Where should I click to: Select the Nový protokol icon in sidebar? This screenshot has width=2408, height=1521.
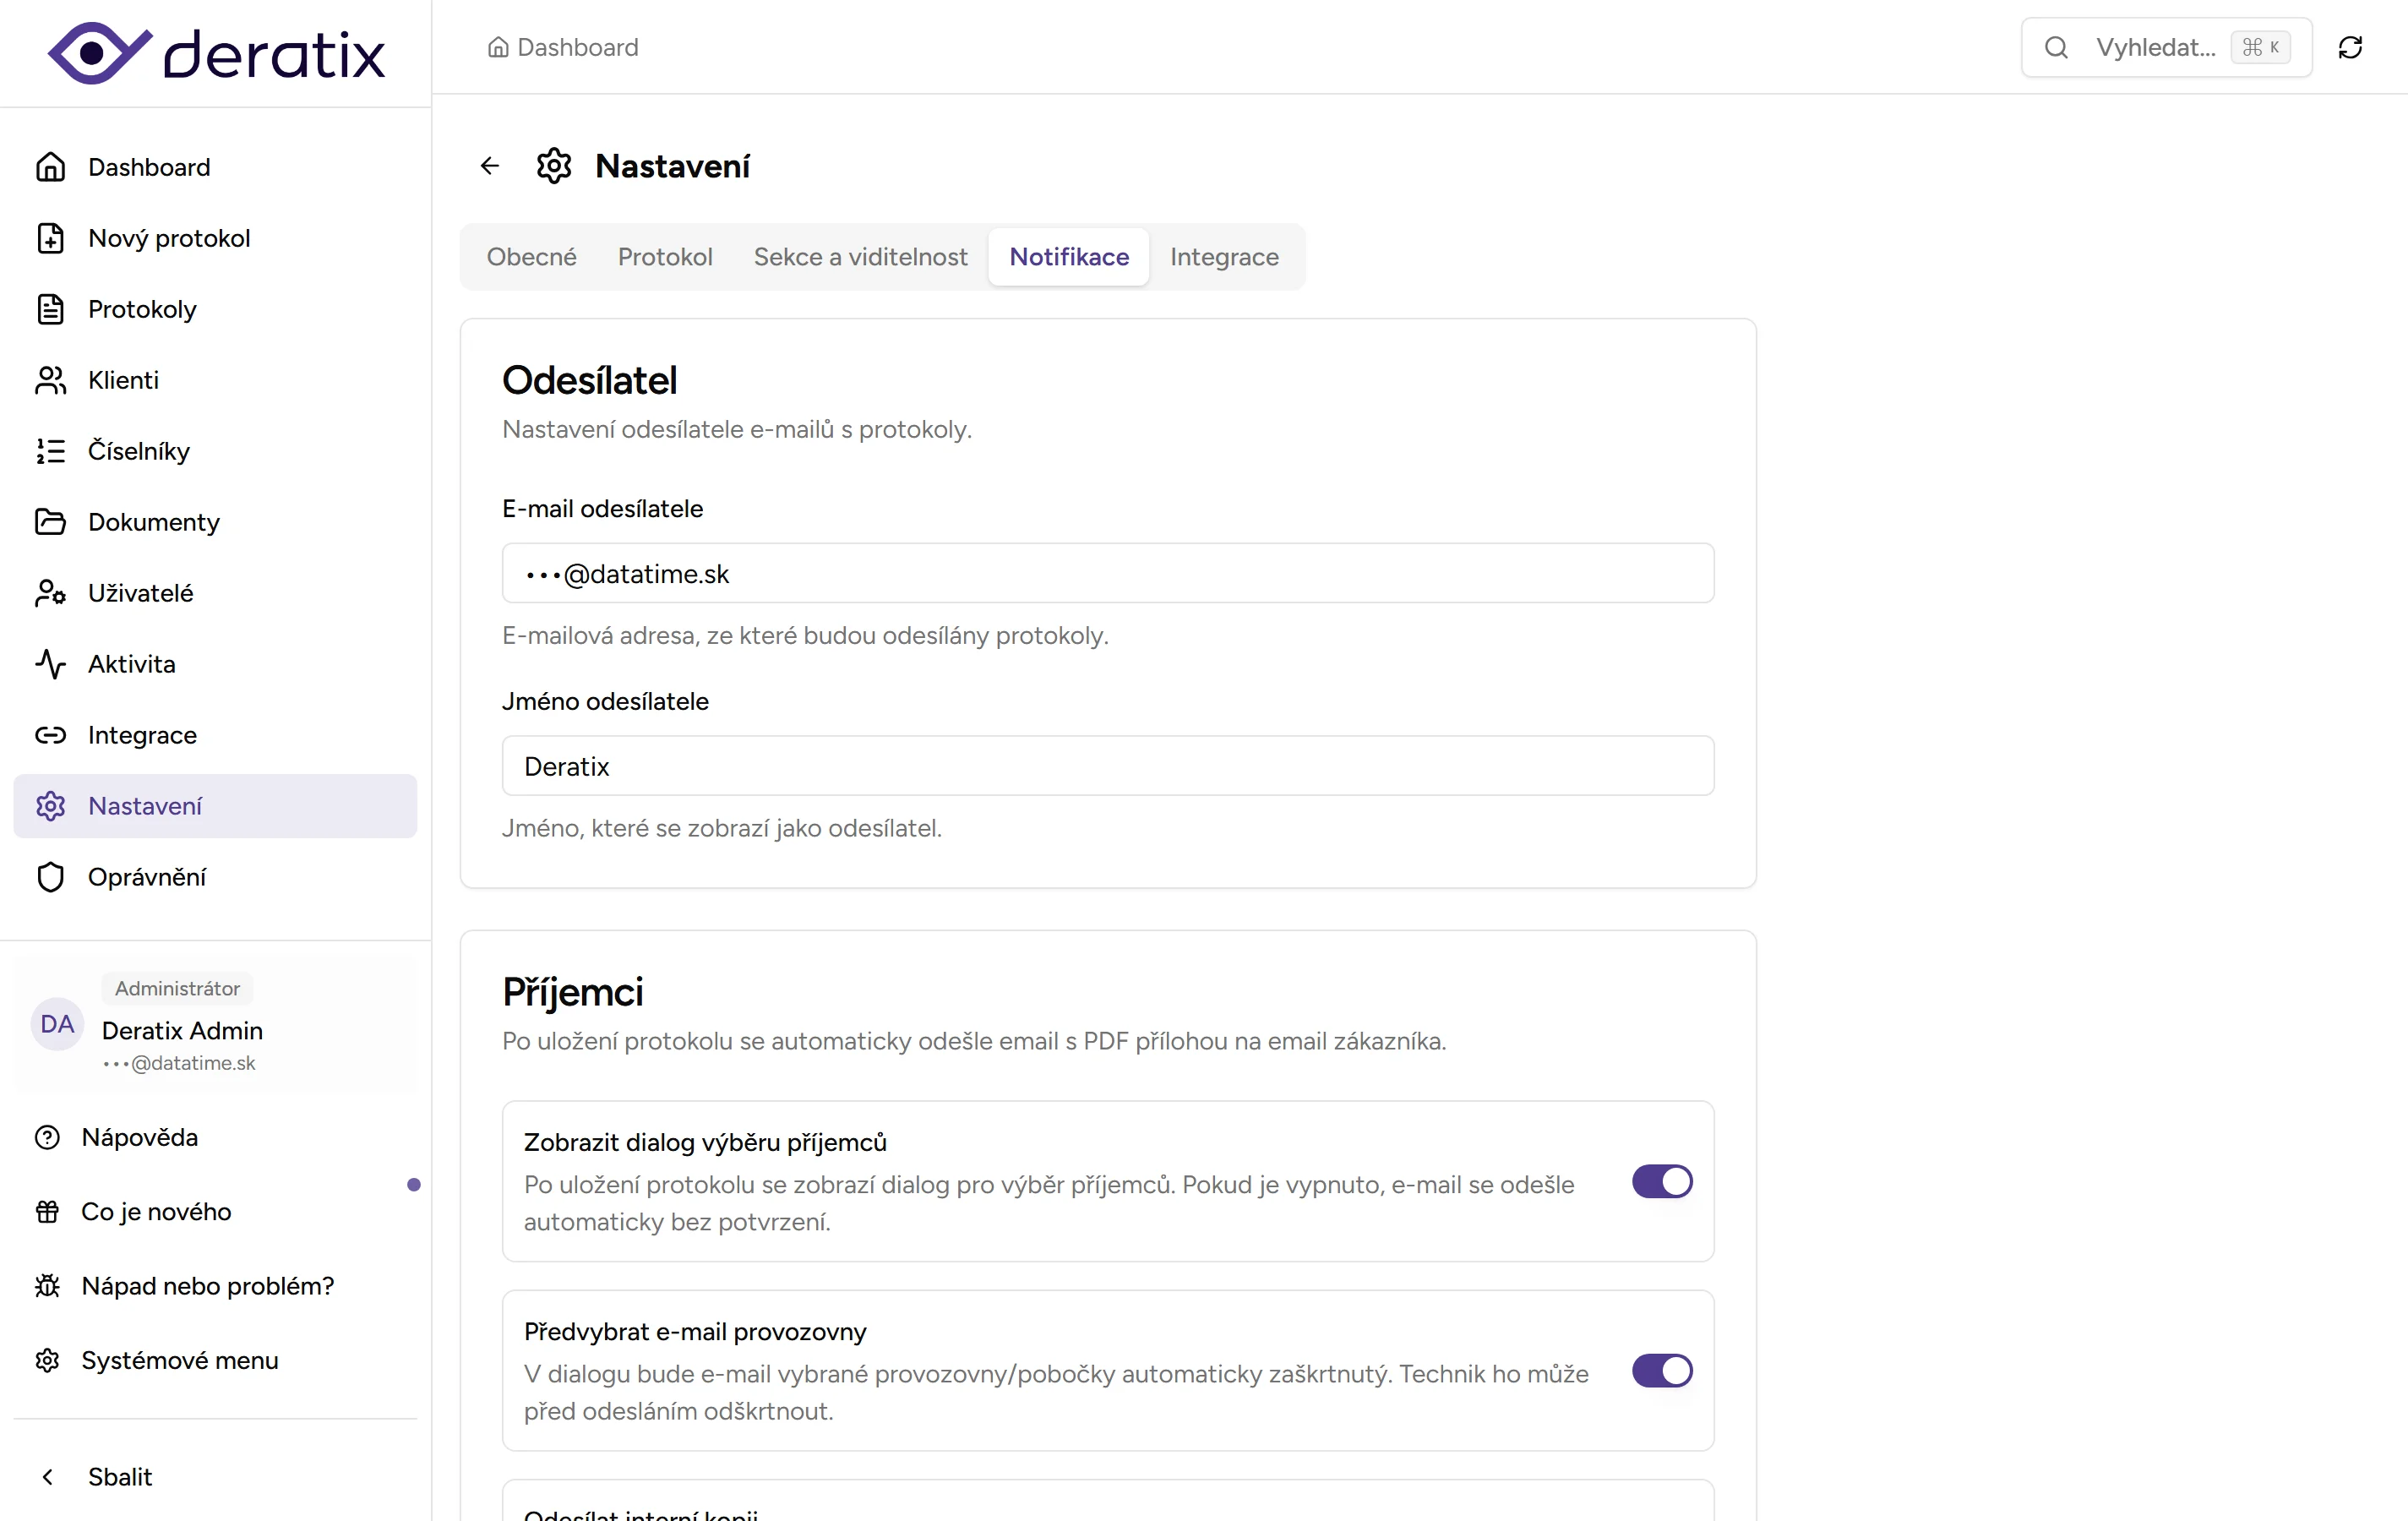(51, 238)
